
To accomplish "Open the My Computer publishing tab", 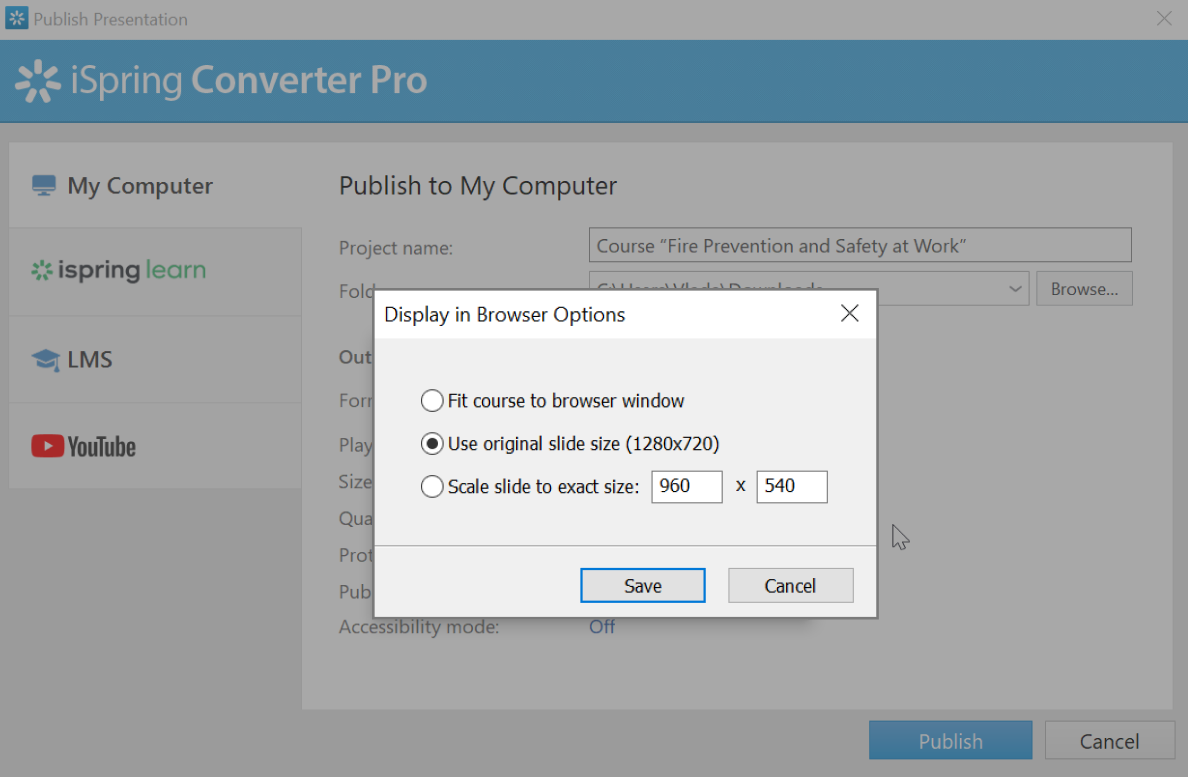I will point(155,186).
